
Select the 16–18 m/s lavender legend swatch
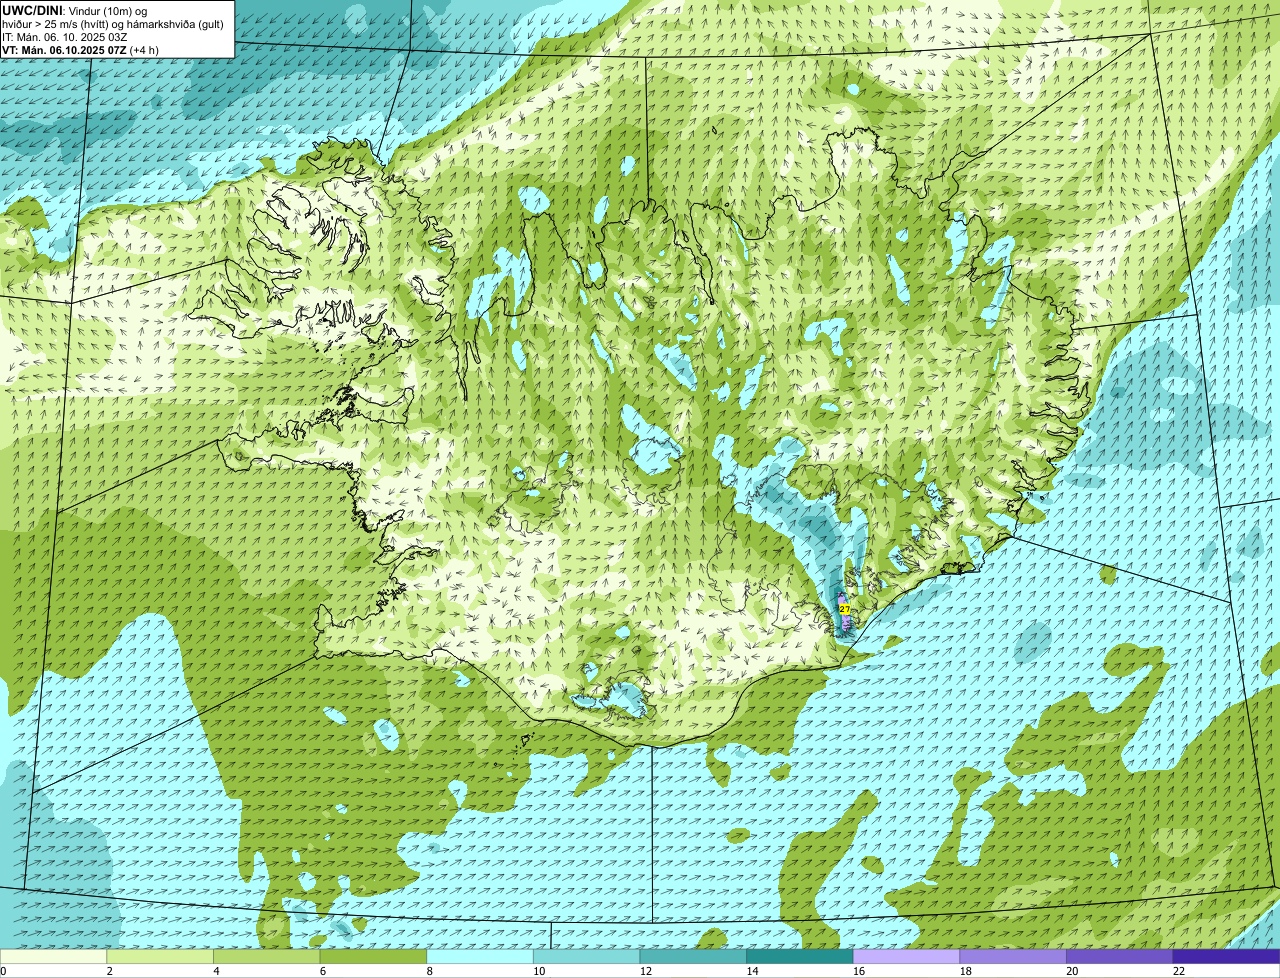pos(906,957)
